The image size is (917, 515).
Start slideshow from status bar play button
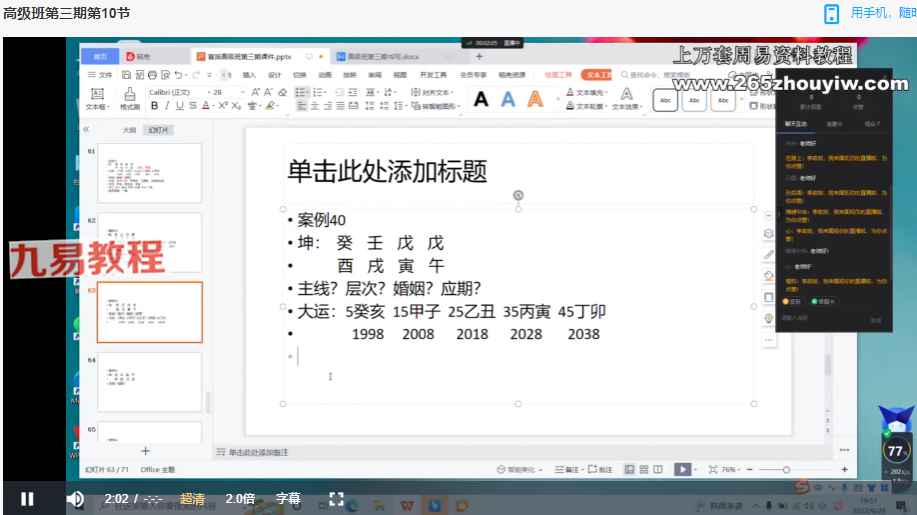click(682, 469)
